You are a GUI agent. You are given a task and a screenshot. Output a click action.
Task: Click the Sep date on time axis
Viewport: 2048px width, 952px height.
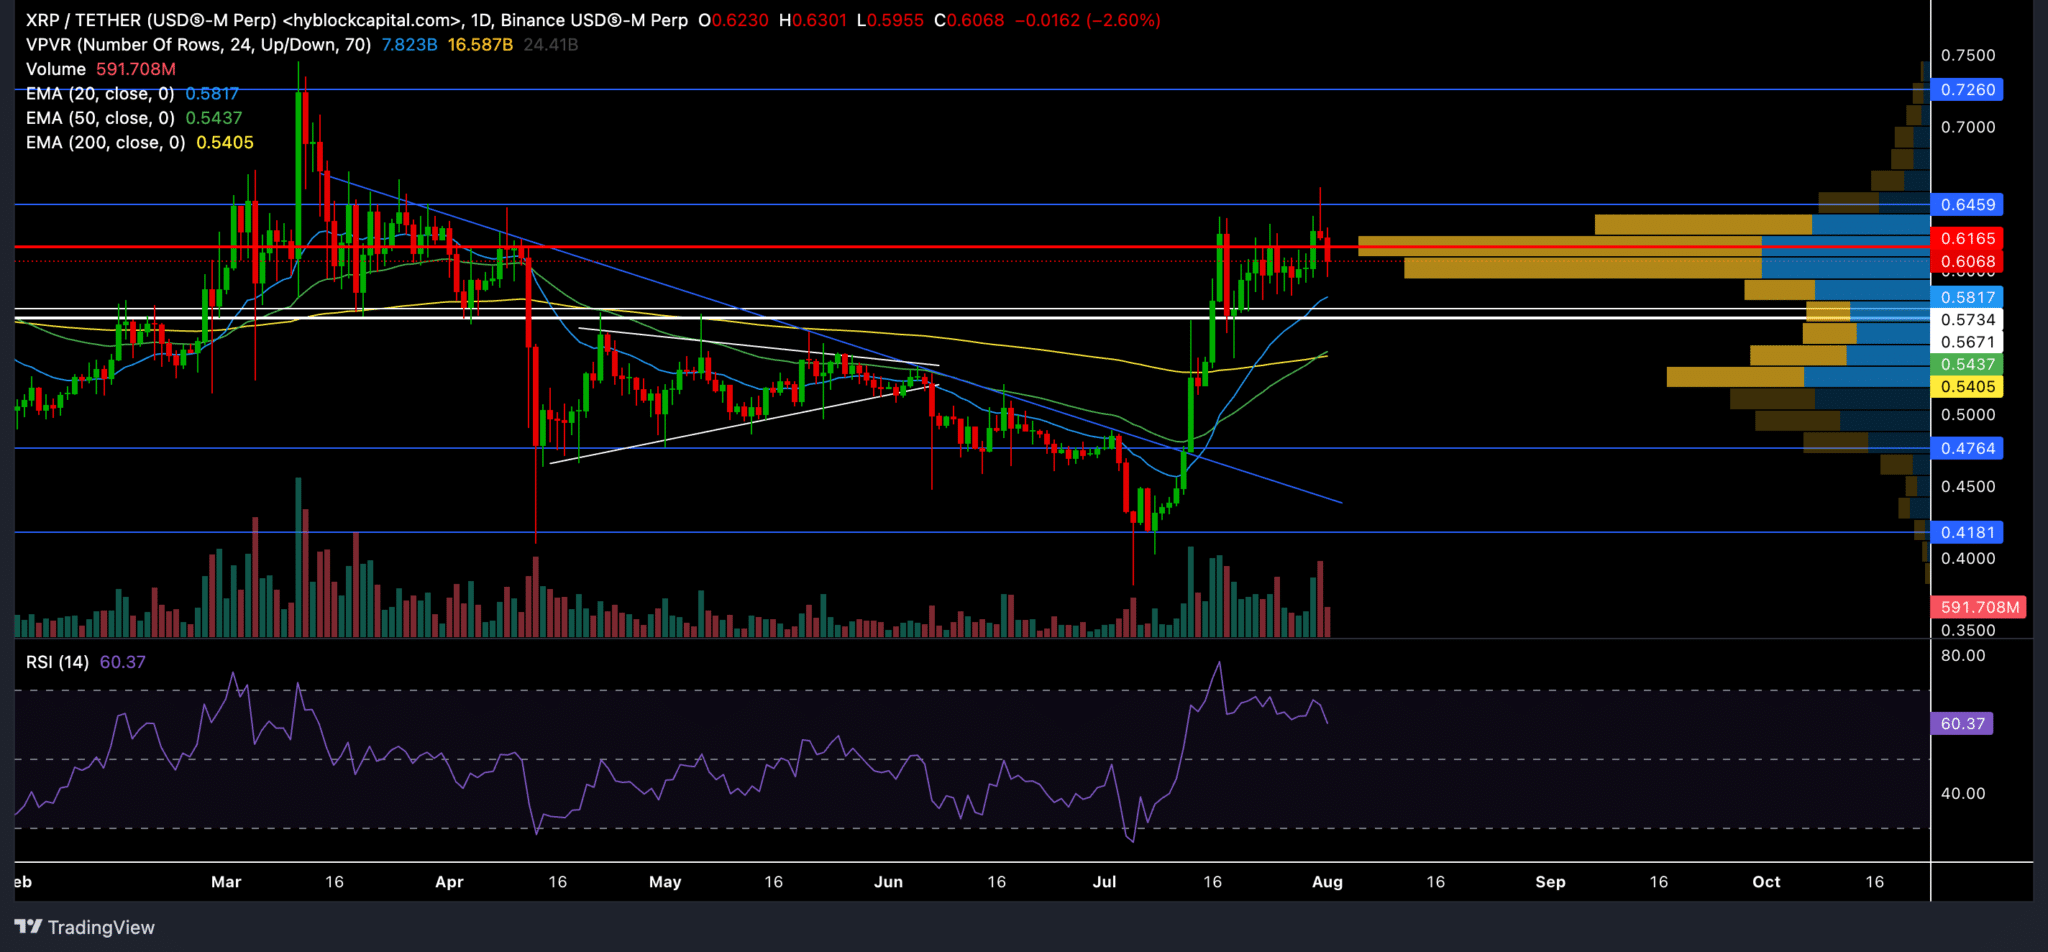tap(1550, 882)
